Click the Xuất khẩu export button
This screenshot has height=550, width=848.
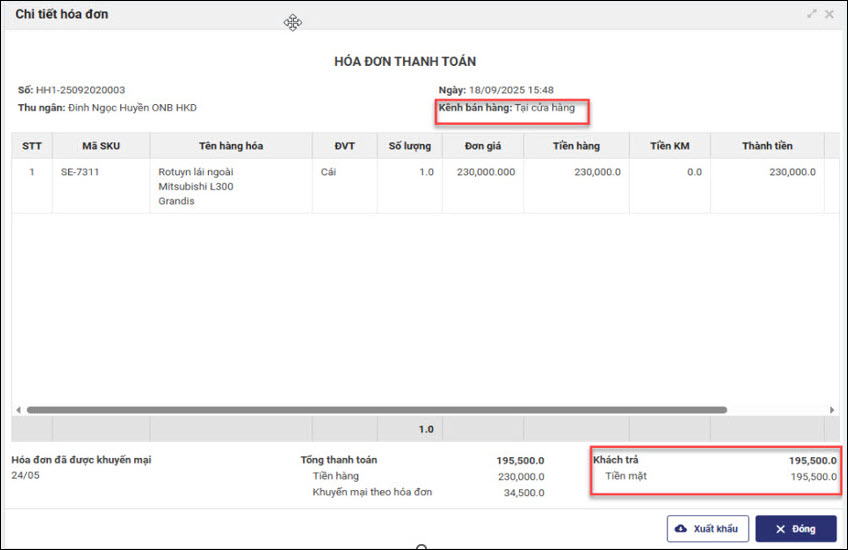[x=707, y=529]
